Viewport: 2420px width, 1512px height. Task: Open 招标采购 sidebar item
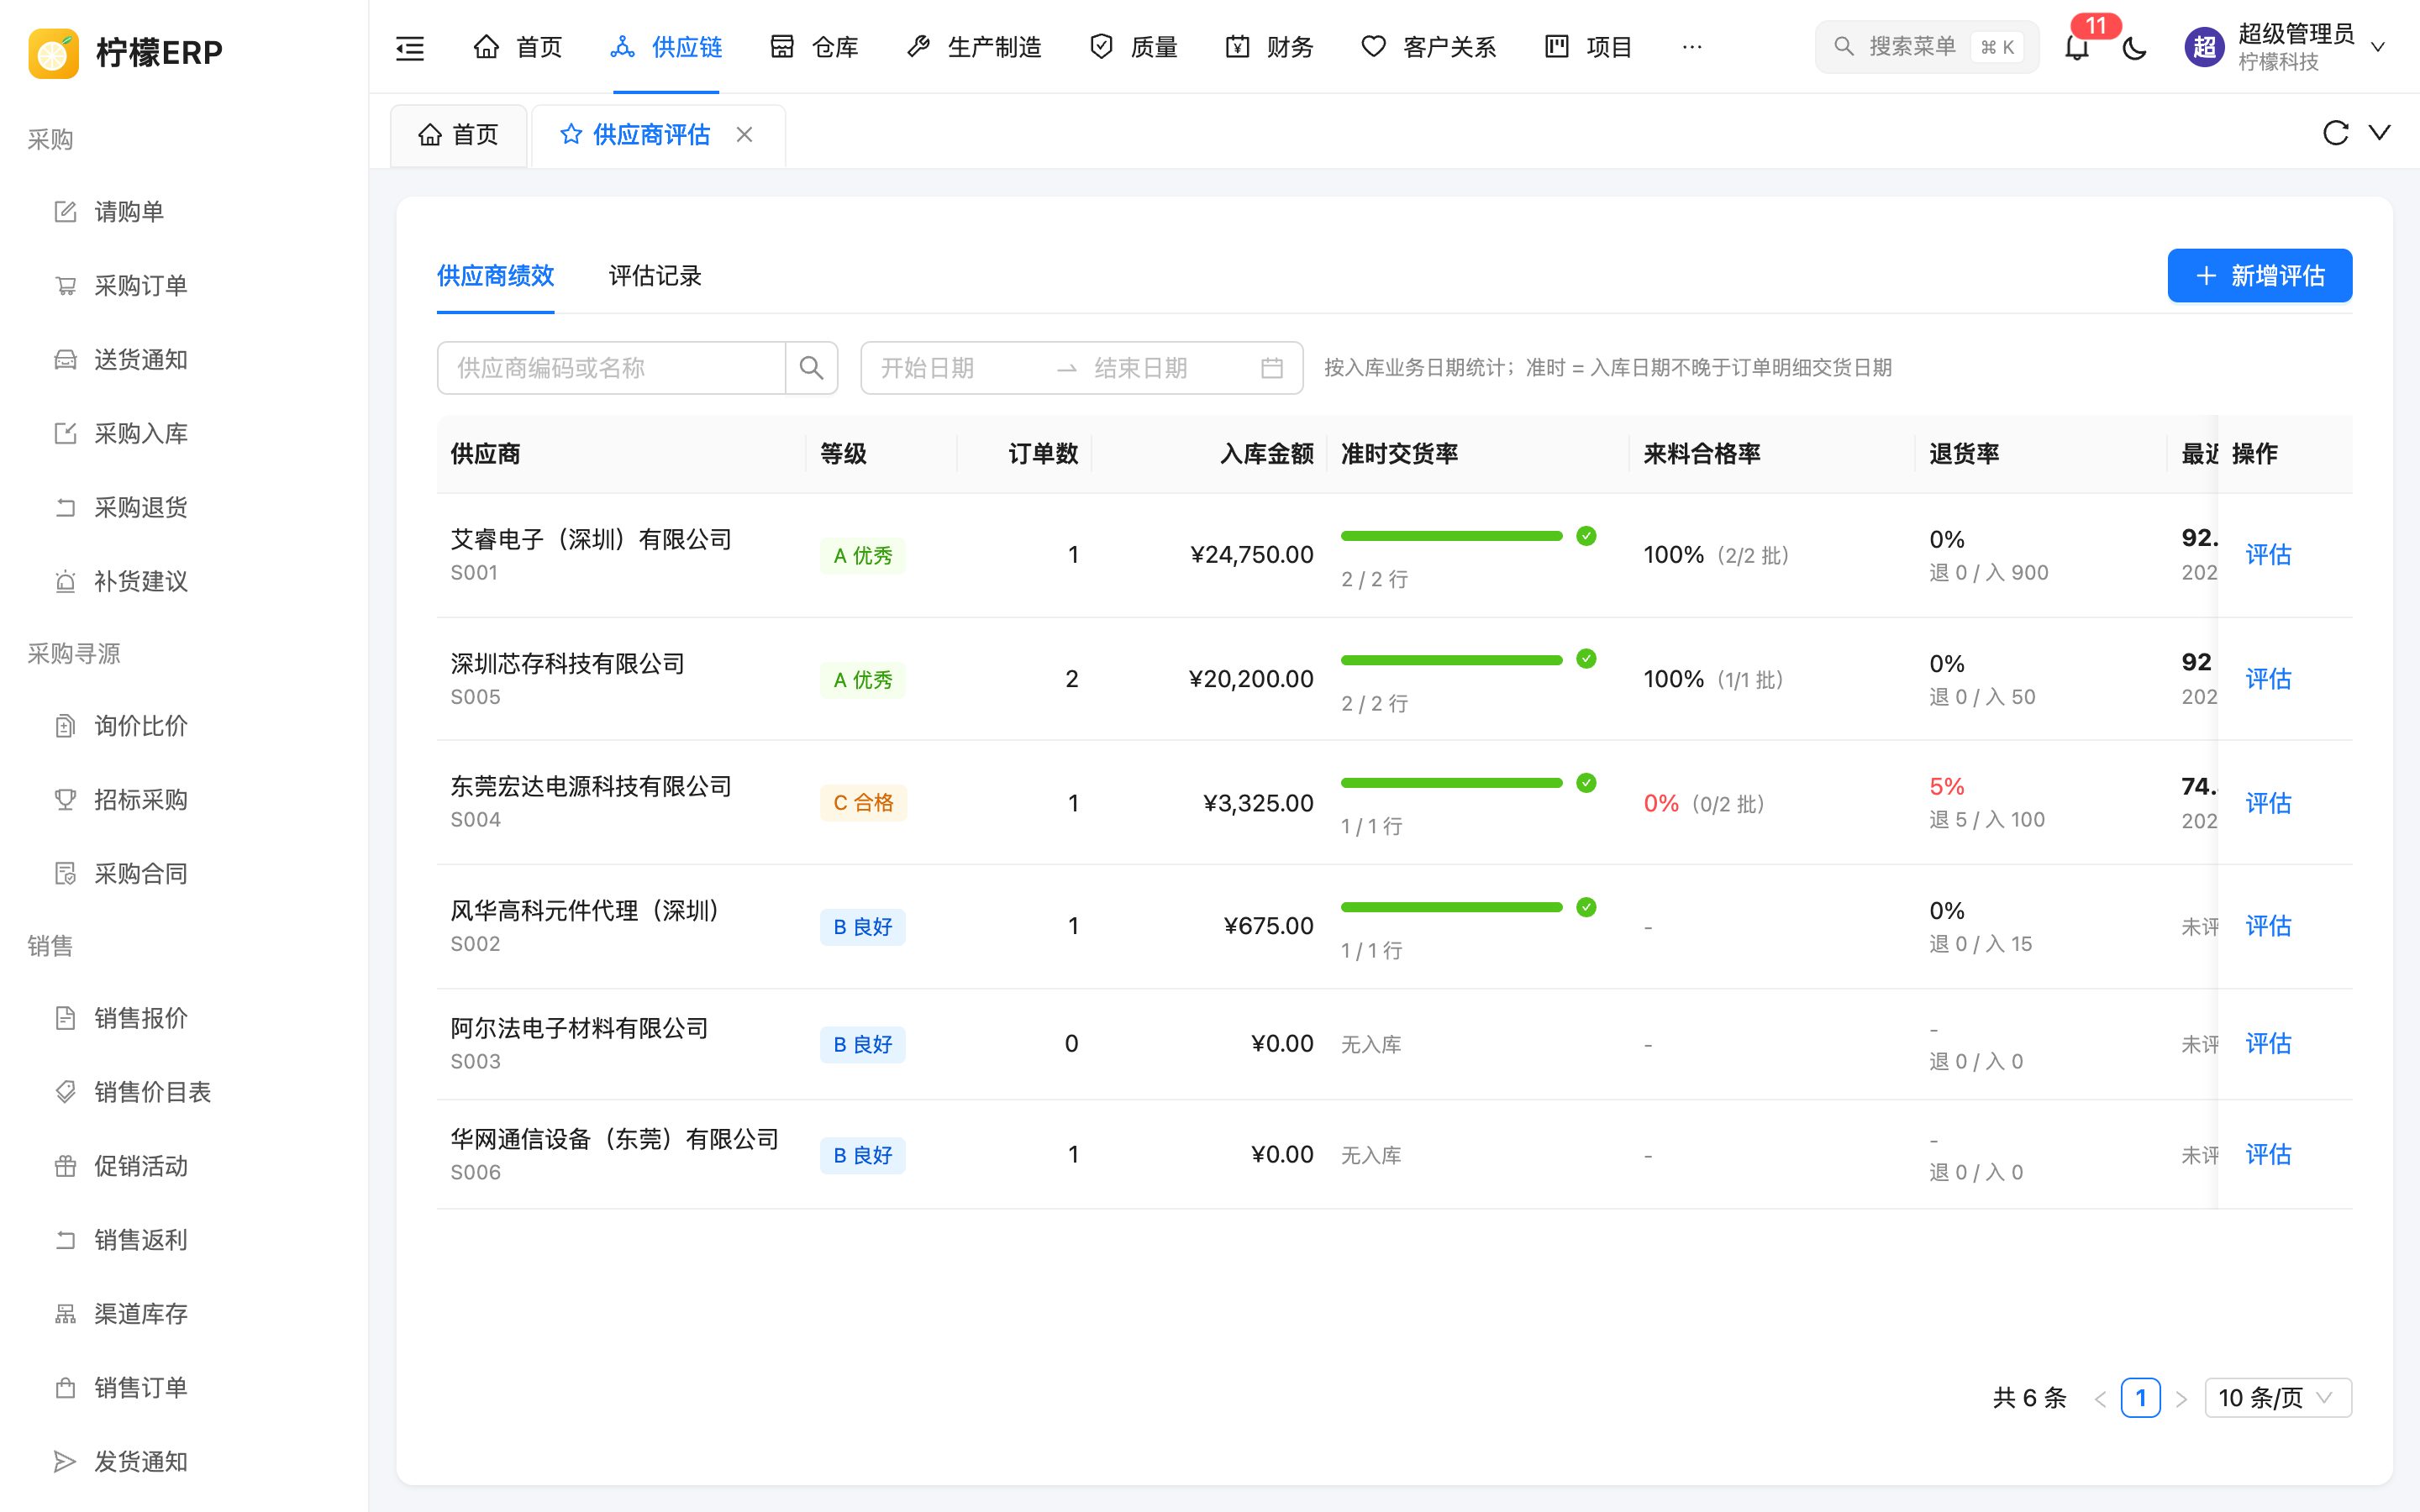tap(184, 800)
